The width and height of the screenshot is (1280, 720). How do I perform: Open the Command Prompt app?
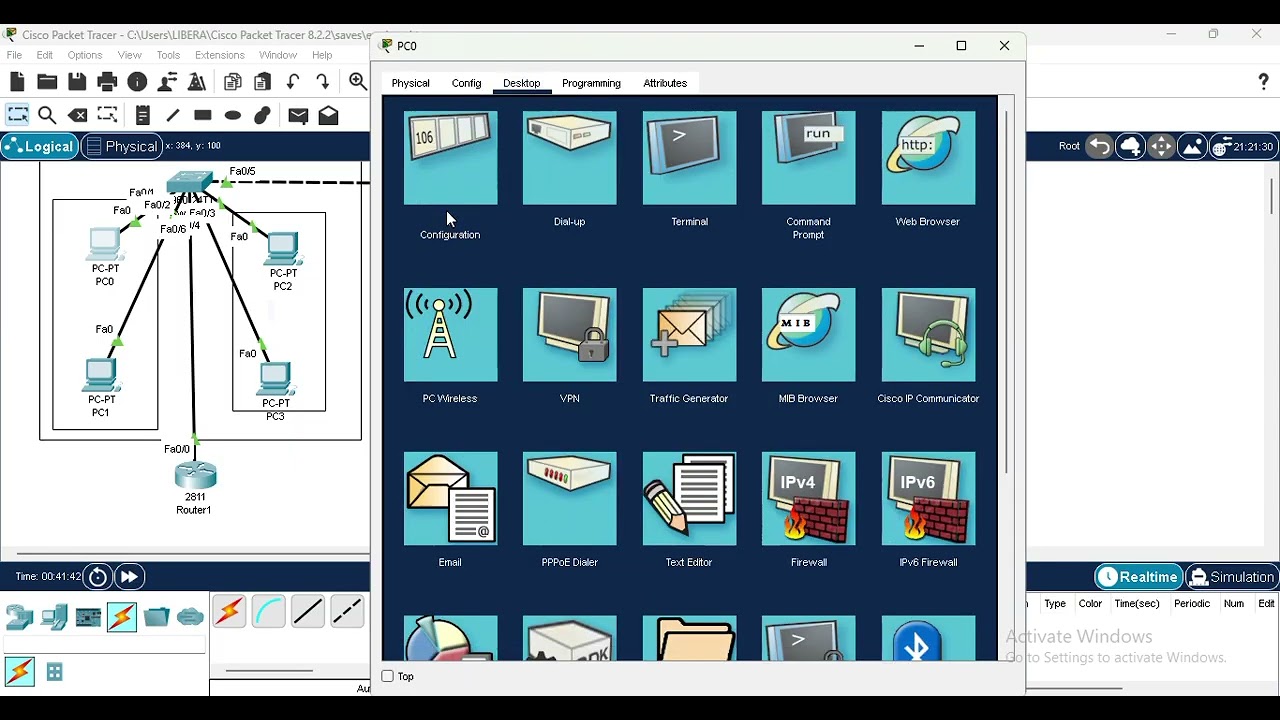pos(809,158)
